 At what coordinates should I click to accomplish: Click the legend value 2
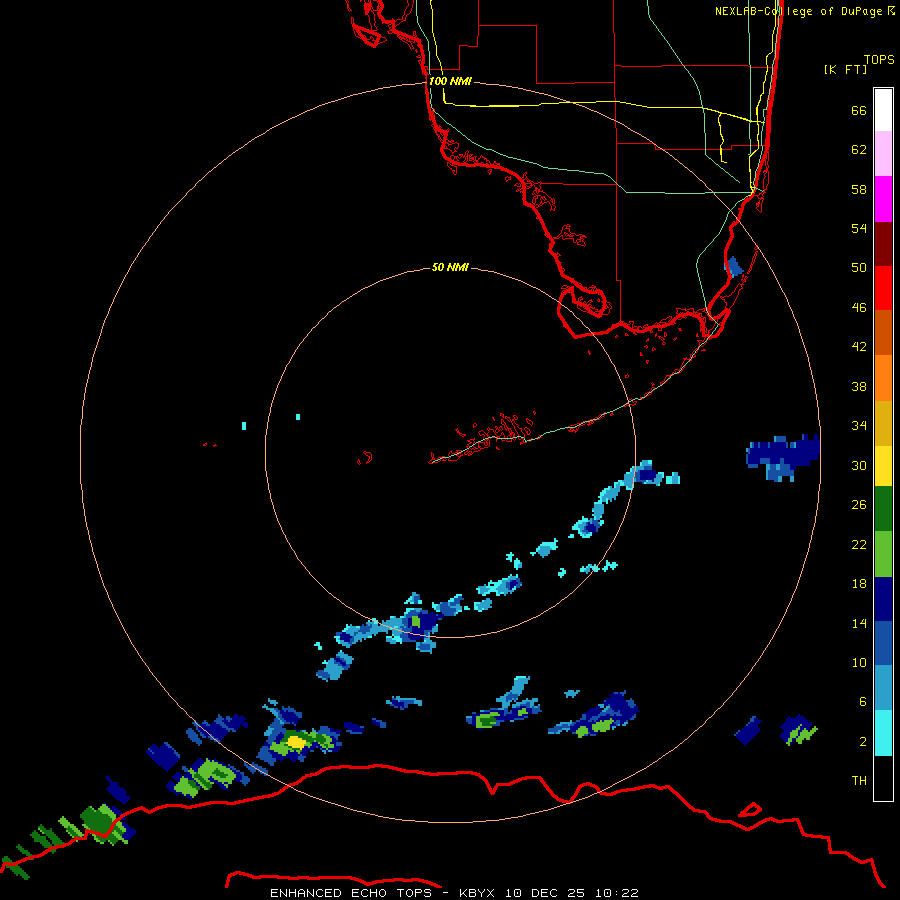(x=863, y=741)
